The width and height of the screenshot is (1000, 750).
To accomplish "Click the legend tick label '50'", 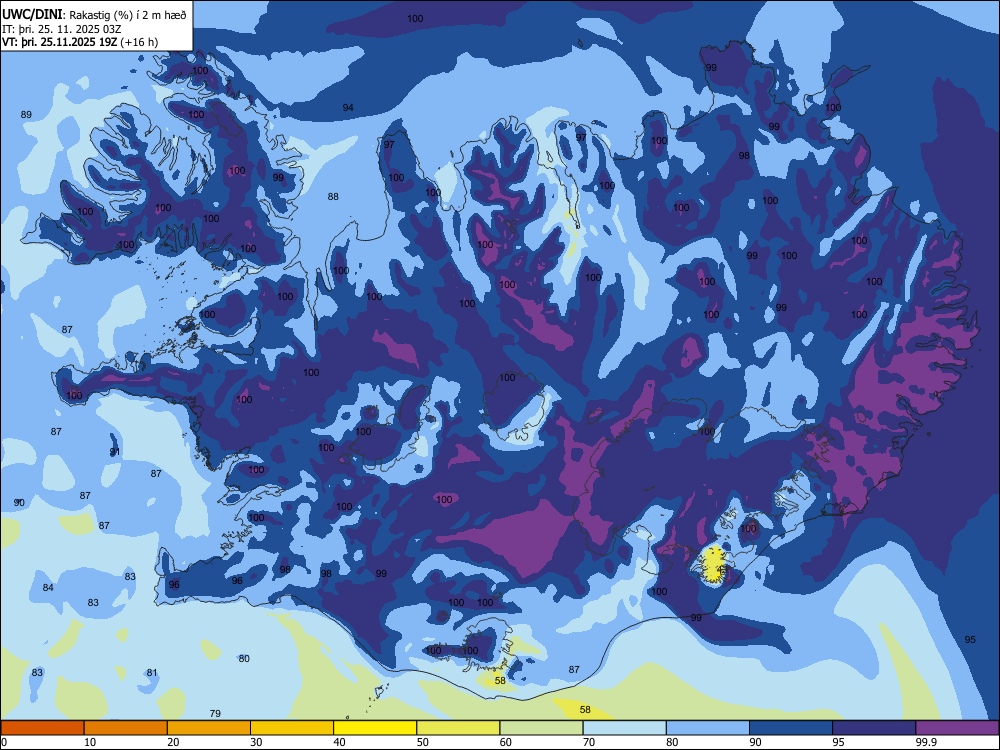I will tap(423, 742).
